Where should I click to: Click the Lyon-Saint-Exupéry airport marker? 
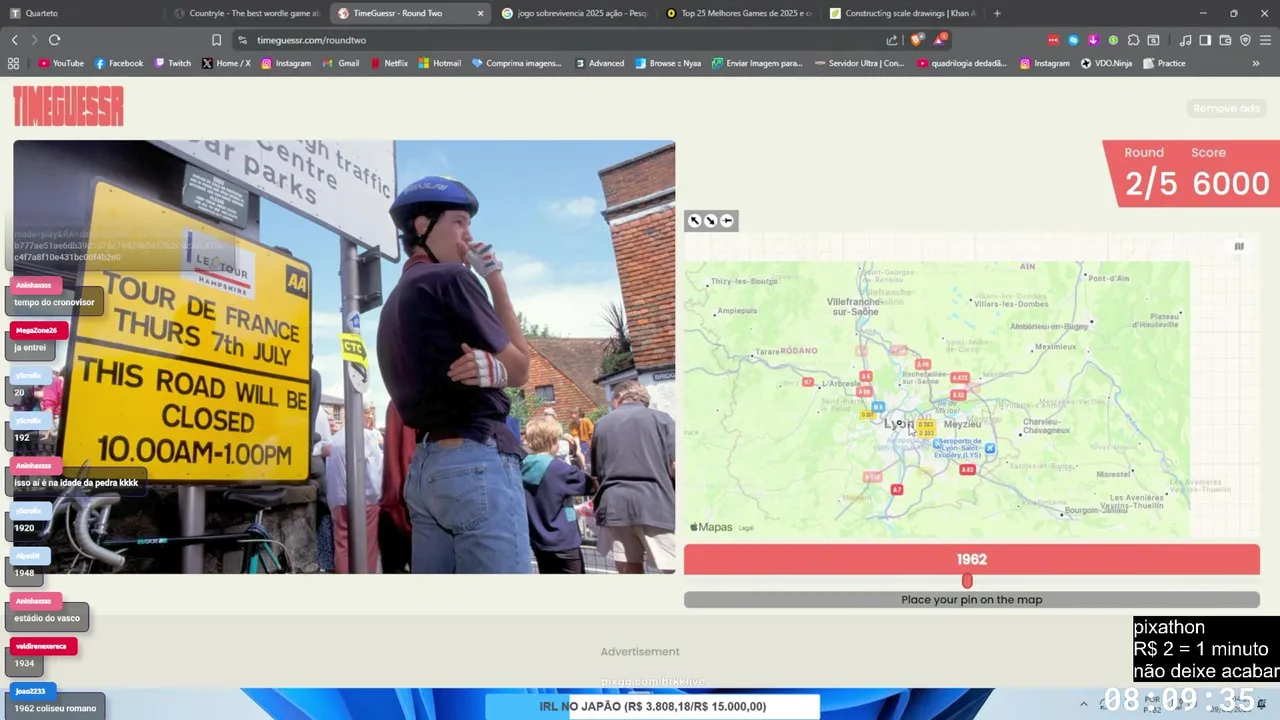[990, 448]
